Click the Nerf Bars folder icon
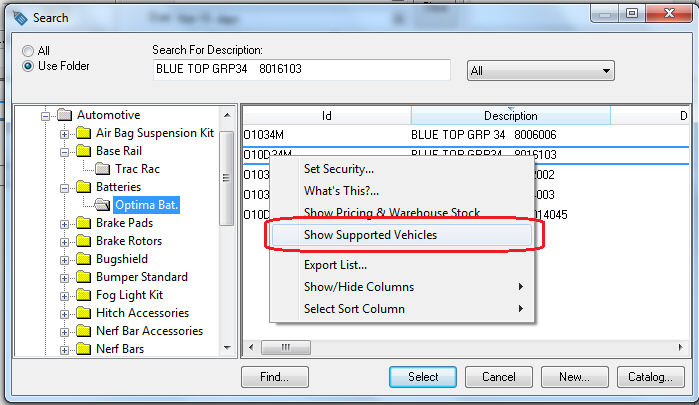Image resolution: width=699 pixels, height=405 pixels. (83, 349)
